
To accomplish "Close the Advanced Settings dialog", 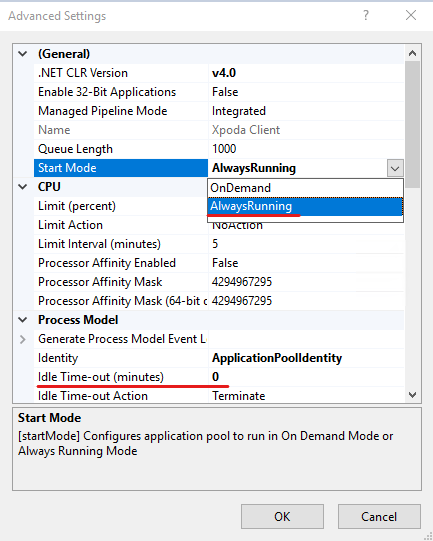I will pyautogui.click(x=411, y=15).
